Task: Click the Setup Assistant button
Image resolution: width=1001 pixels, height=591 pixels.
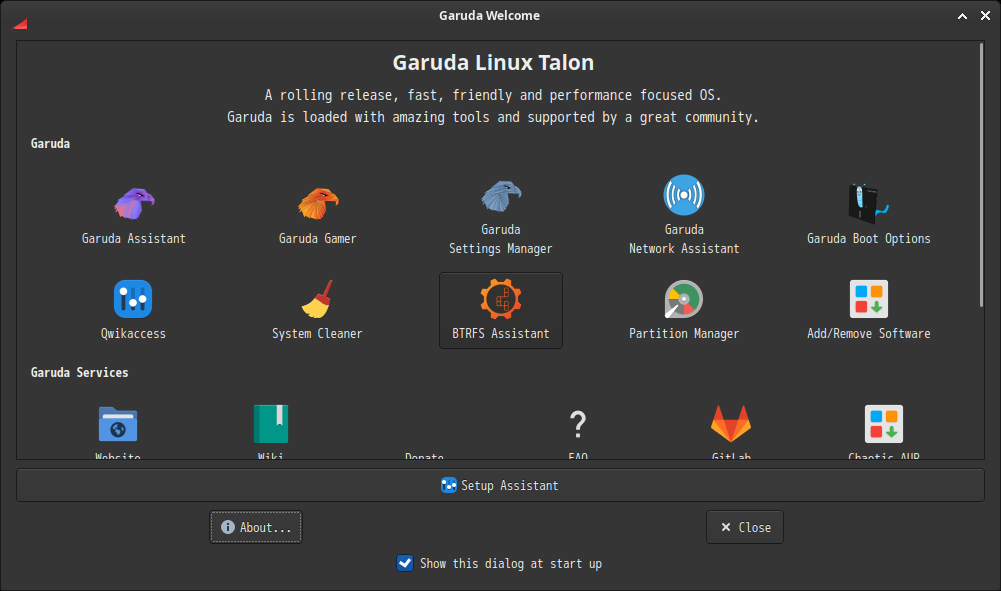Action: click(x=500, y=486)
